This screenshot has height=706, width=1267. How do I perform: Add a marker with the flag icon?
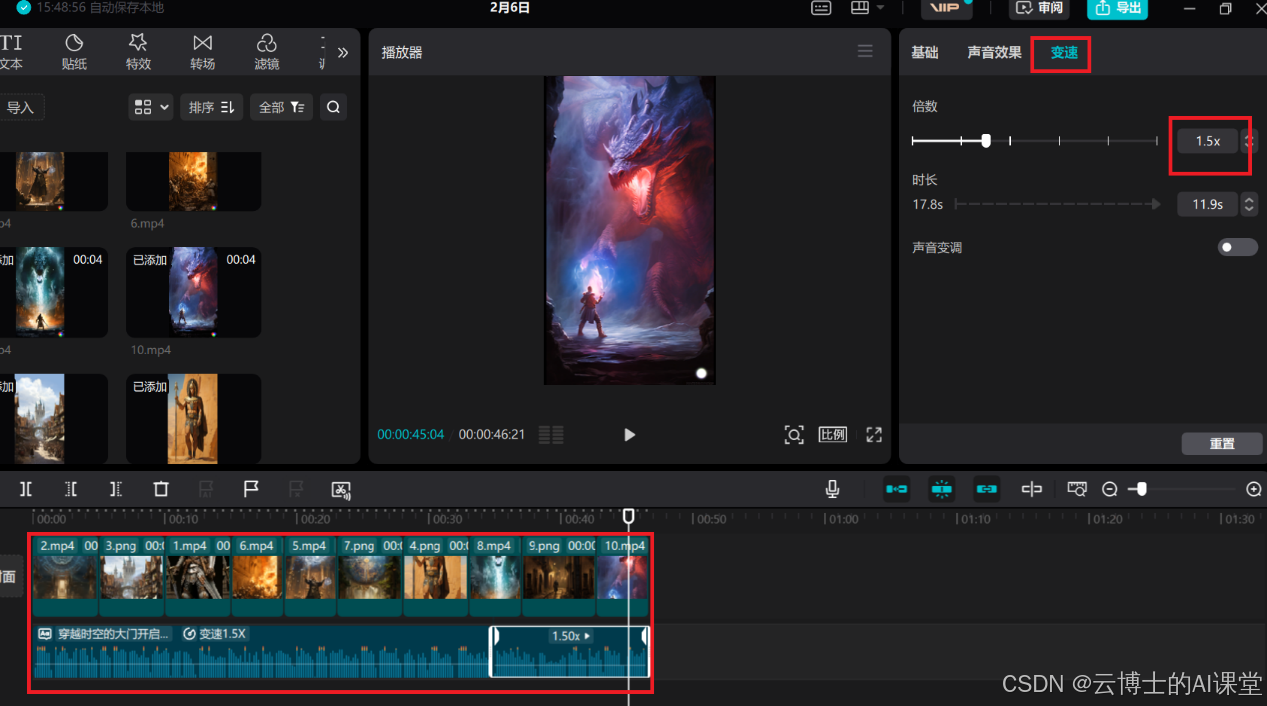click(251, 489)
